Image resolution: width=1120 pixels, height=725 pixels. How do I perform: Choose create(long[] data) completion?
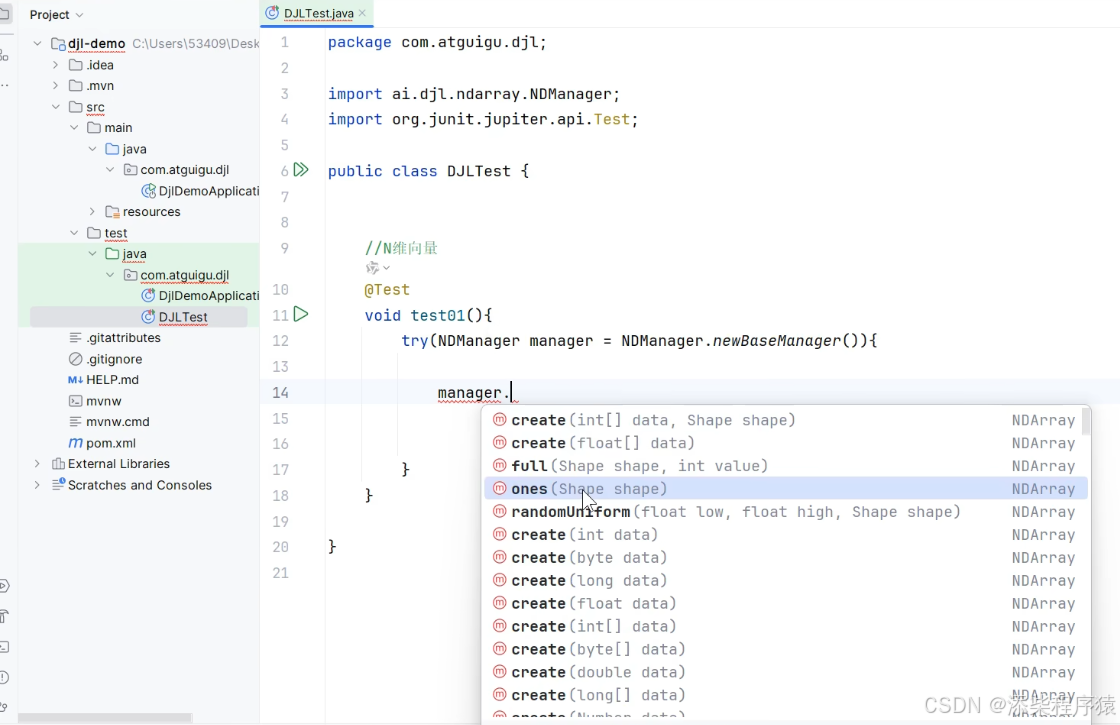point(786,694)
